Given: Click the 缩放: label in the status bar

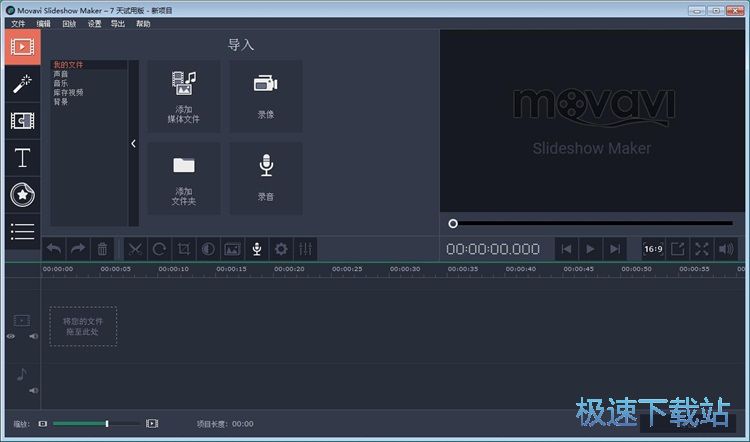Looking at the screenshot, I should coord(22,424).
